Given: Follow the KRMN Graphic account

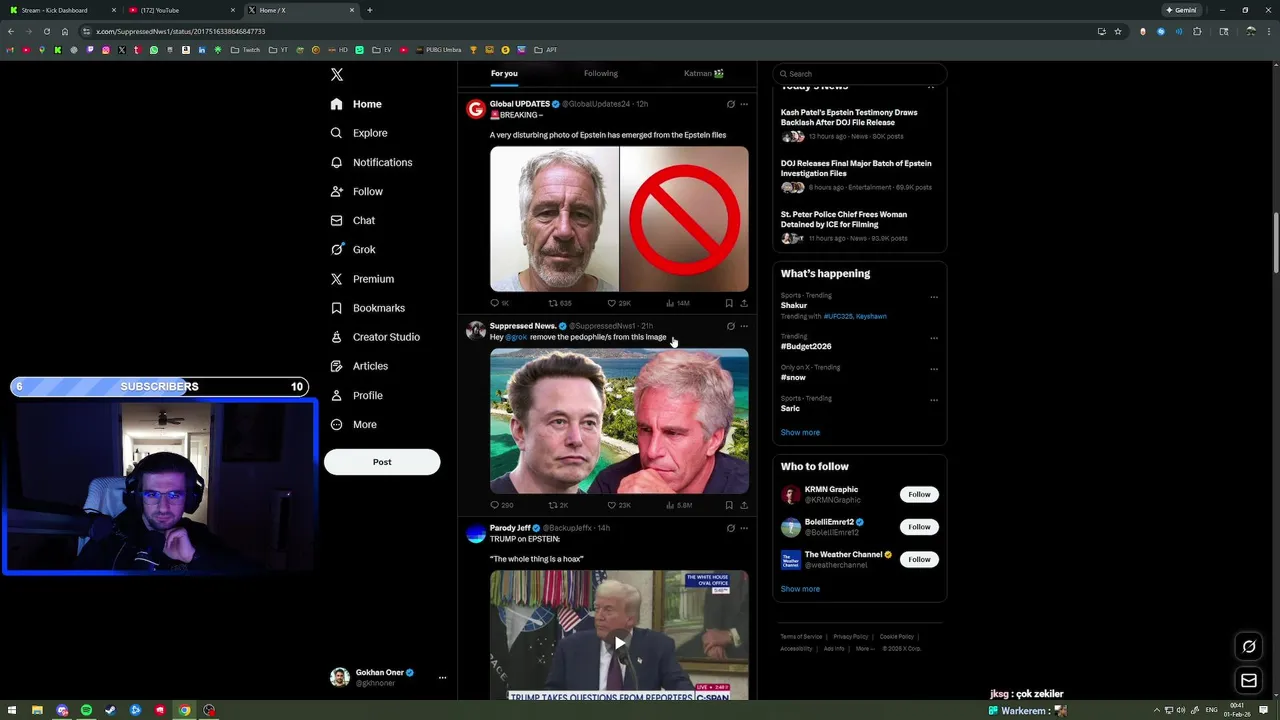Looking at the screenshot, I should tap(919, 494).
